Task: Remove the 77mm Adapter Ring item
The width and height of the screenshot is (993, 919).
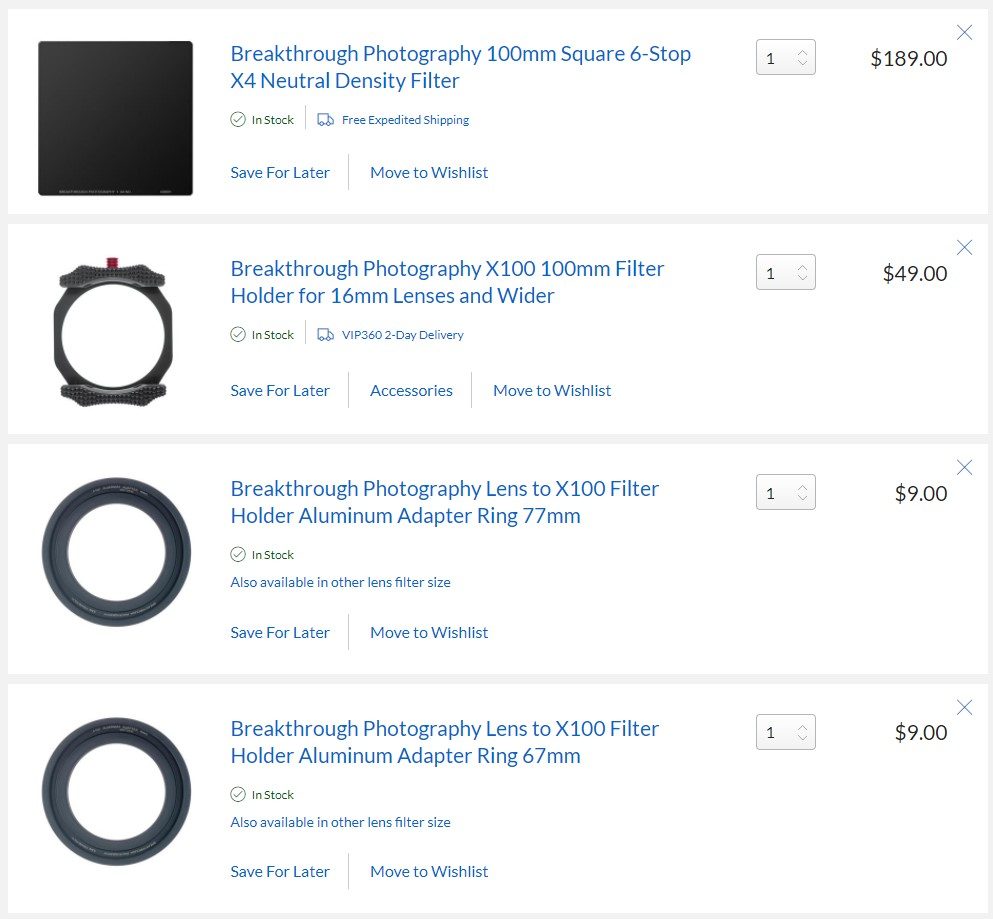Action: pyautogui.click(x=964, y=467)
